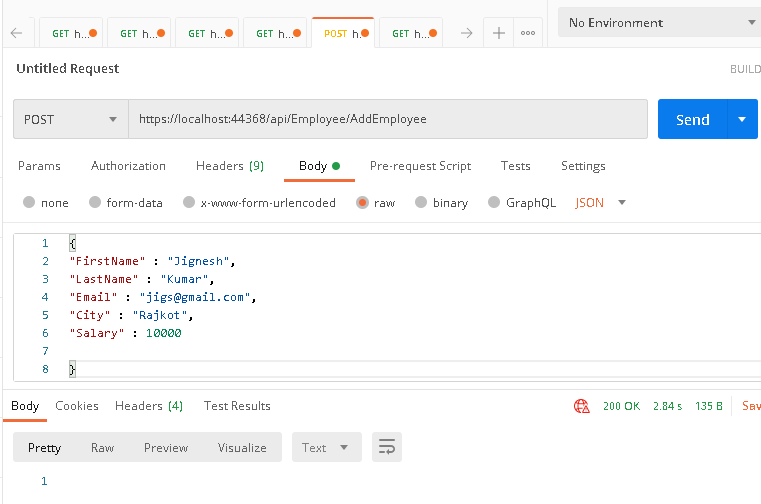Expand the JSON format dropdown

click(x=601, y=202)
